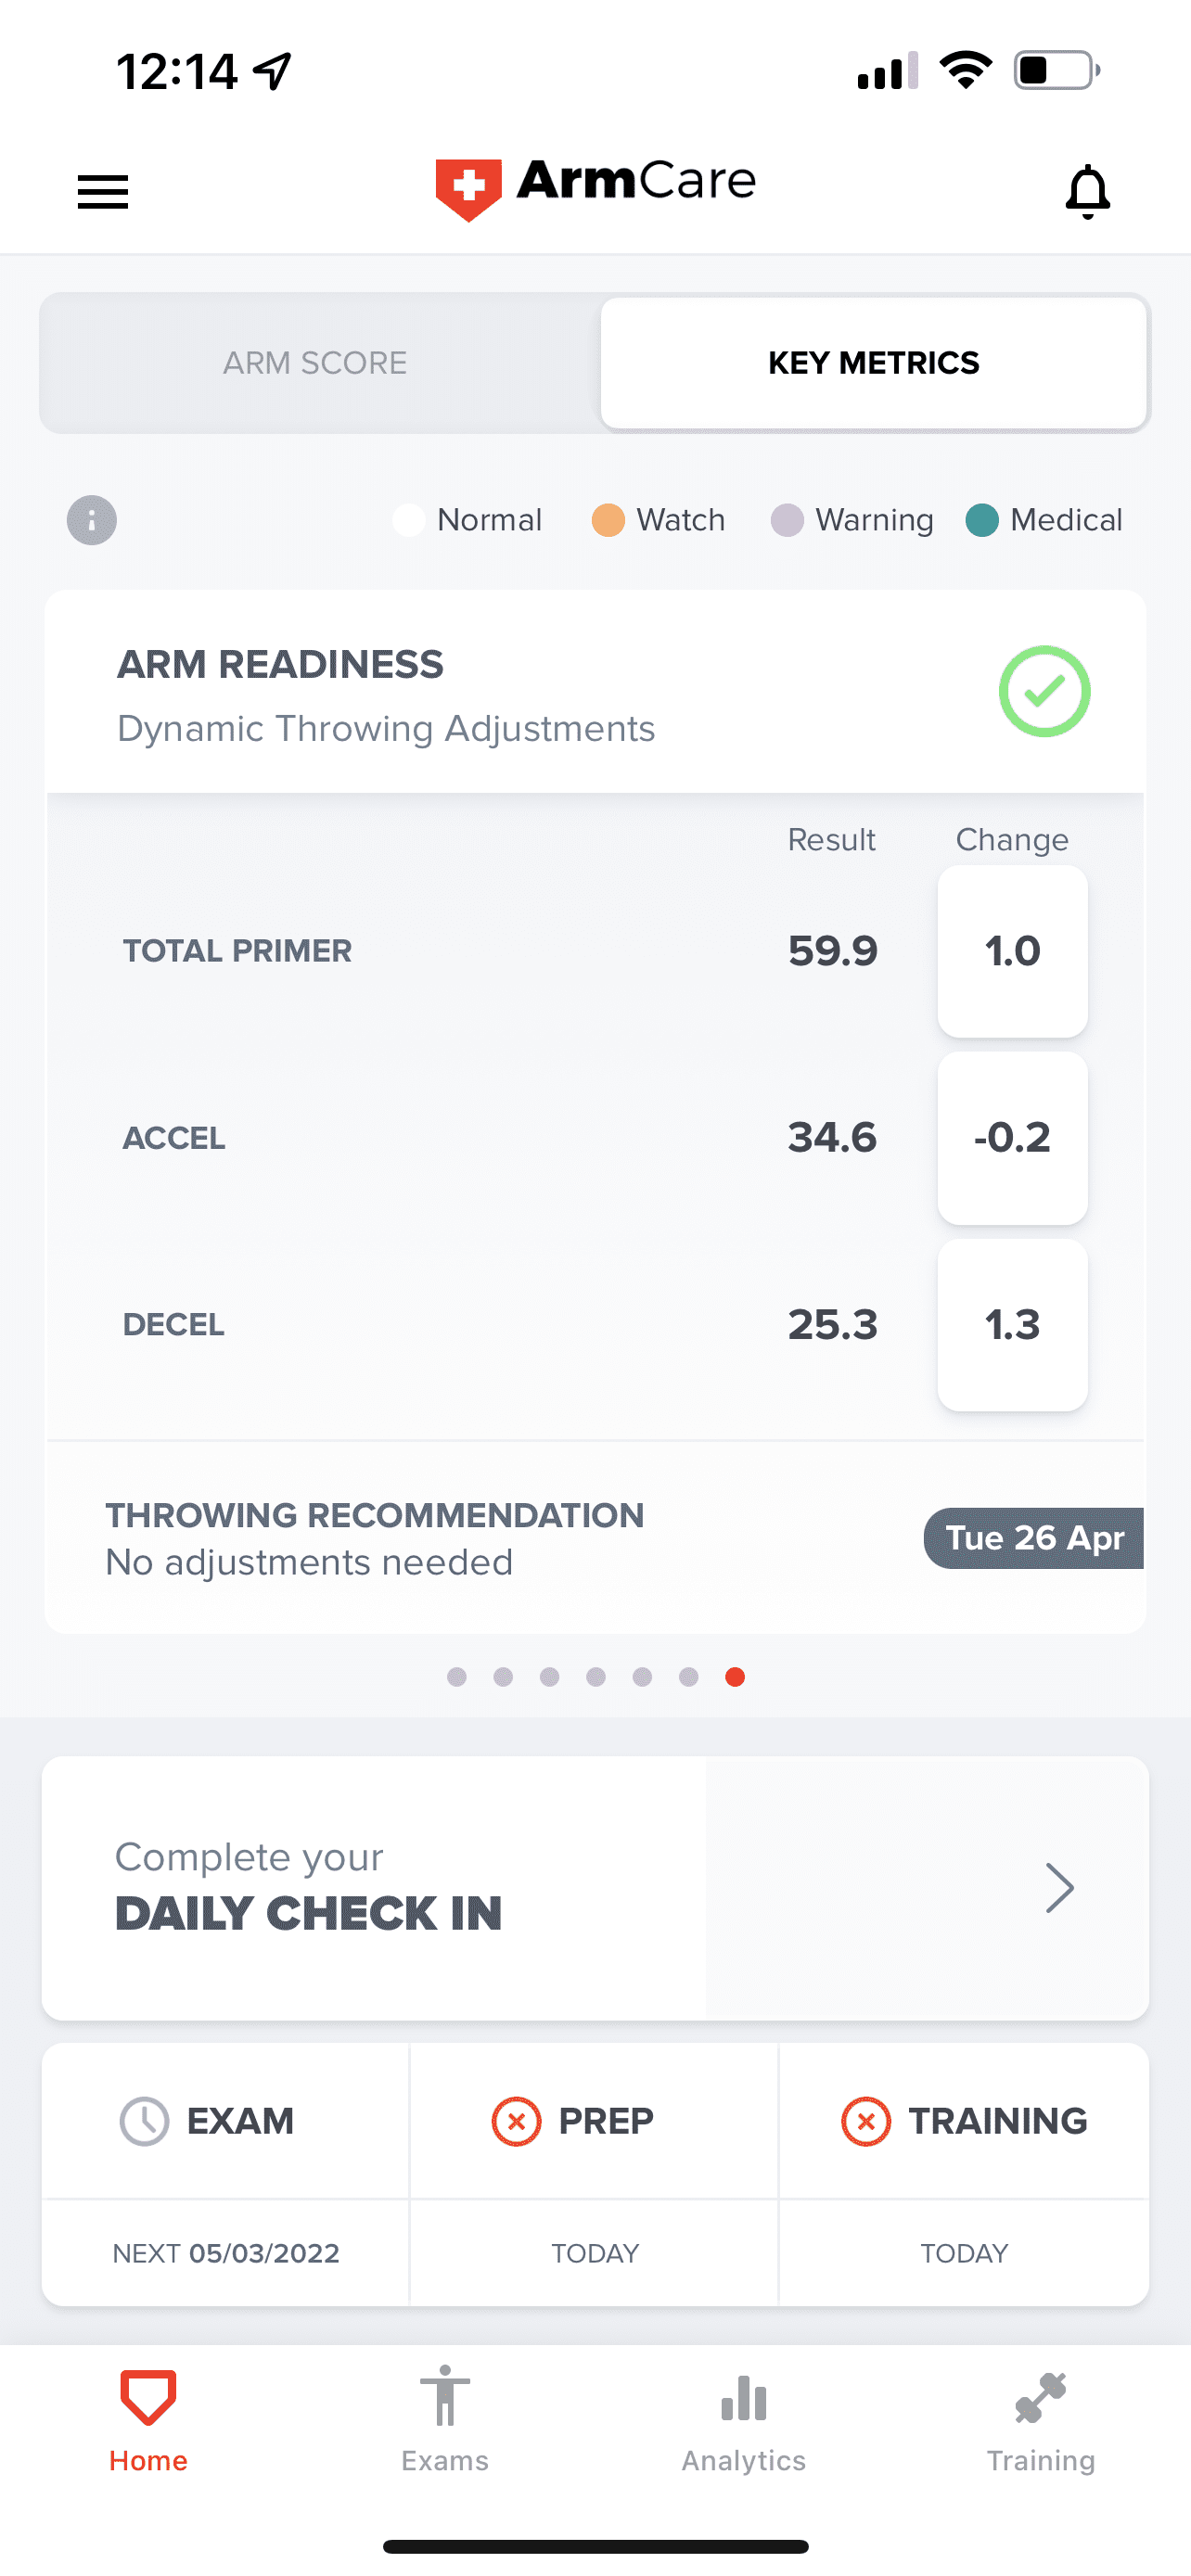Select the KEY METRICS tab
This screenshot has width=1191, height=2576.
tap(873, 362)
